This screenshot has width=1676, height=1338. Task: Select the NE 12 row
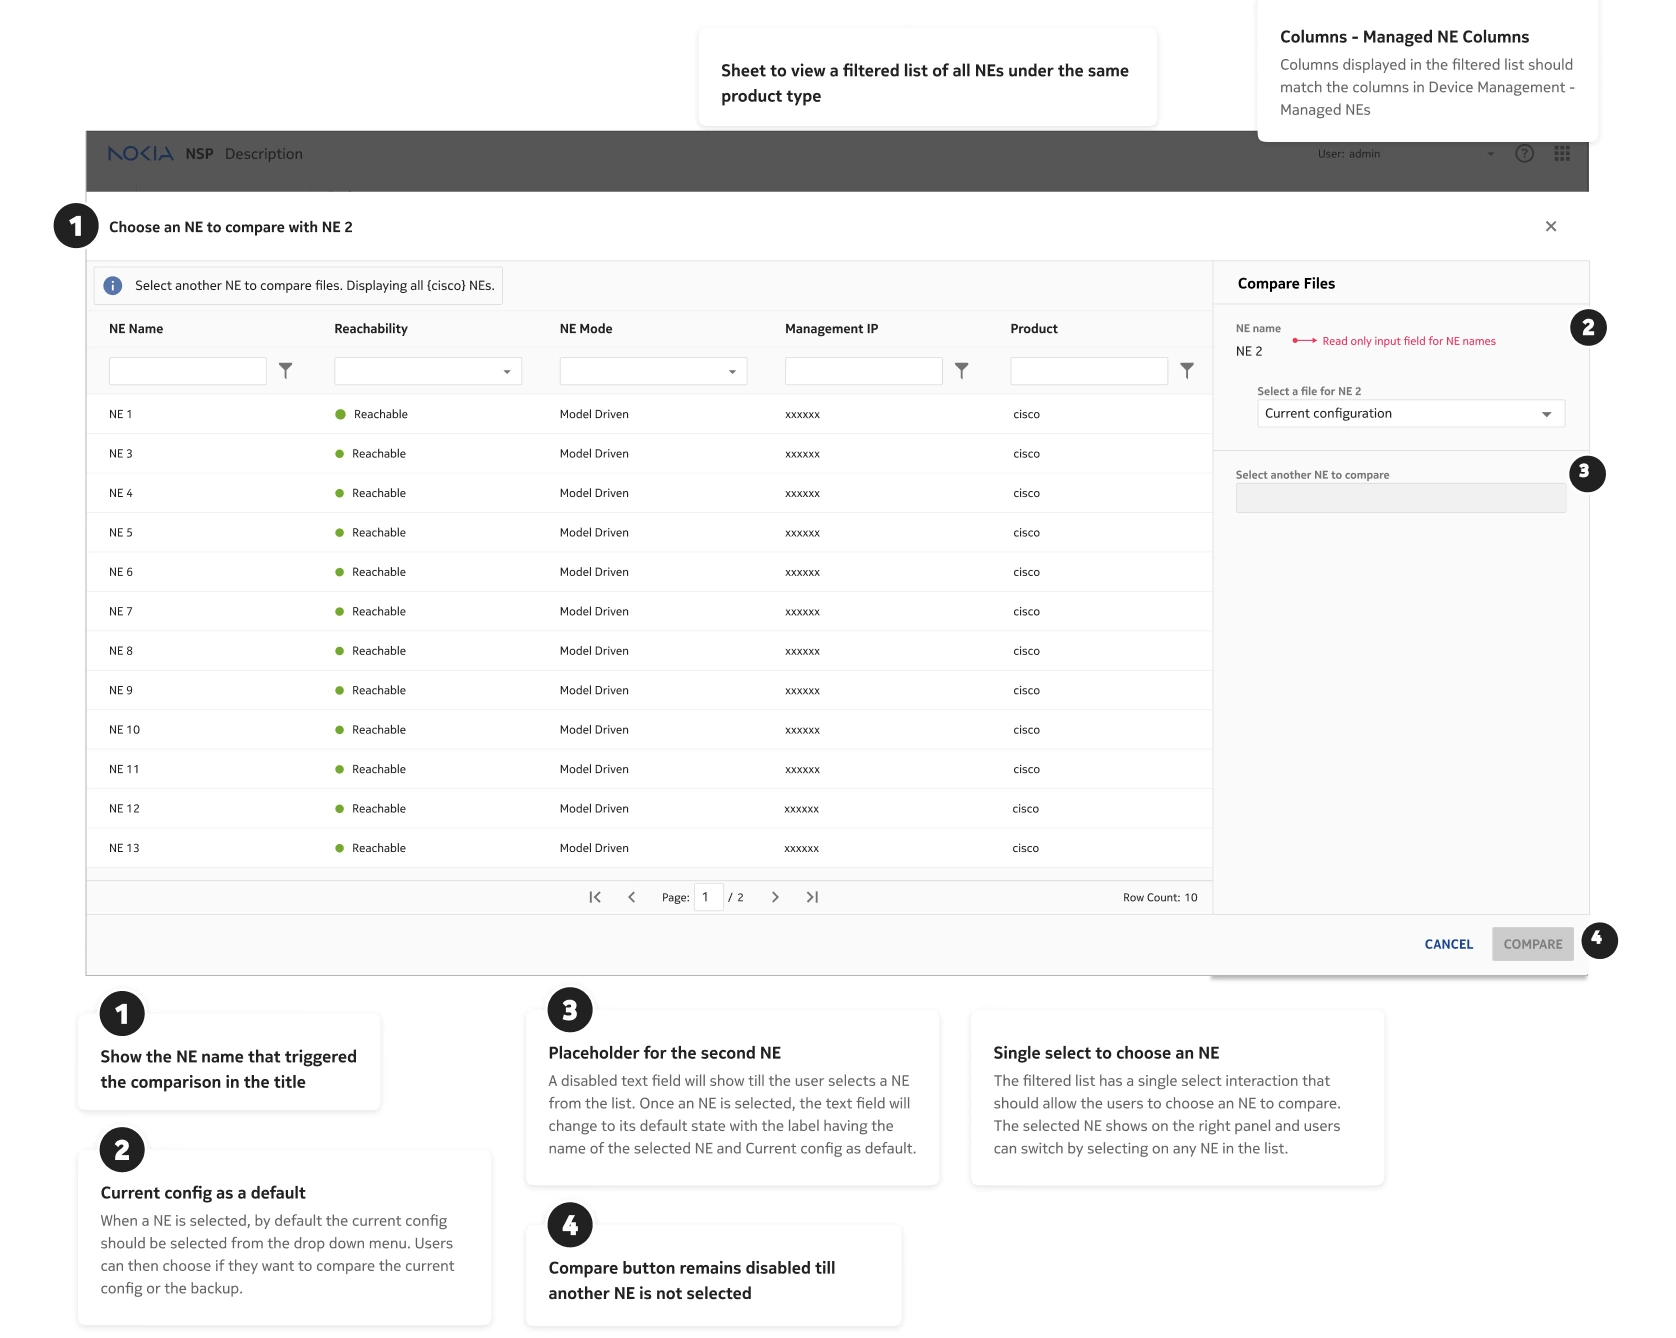pyautogui.click(x=649, y=809)
